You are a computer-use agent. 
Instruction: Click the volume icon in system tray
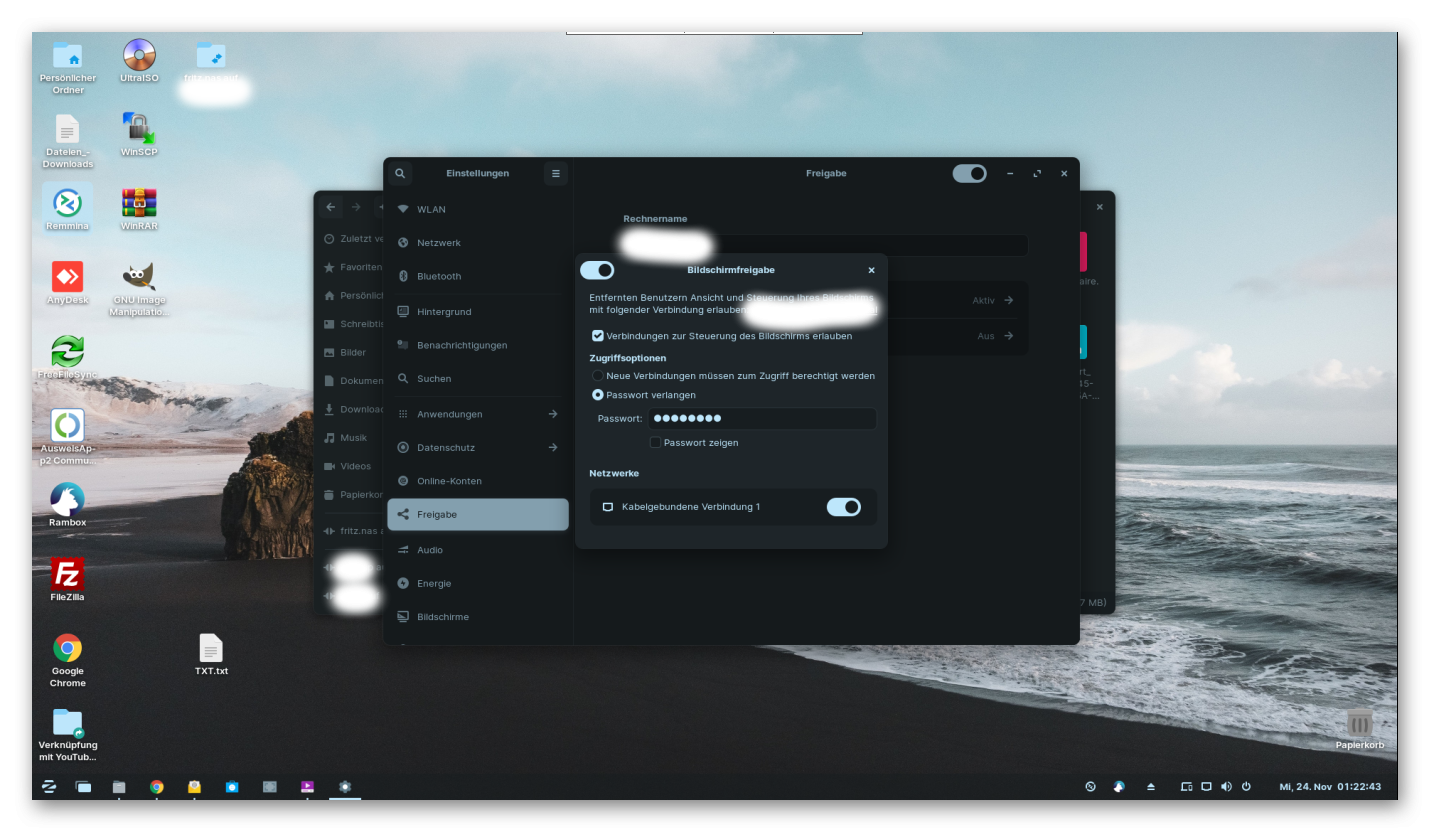click(x=1226, y=787)
